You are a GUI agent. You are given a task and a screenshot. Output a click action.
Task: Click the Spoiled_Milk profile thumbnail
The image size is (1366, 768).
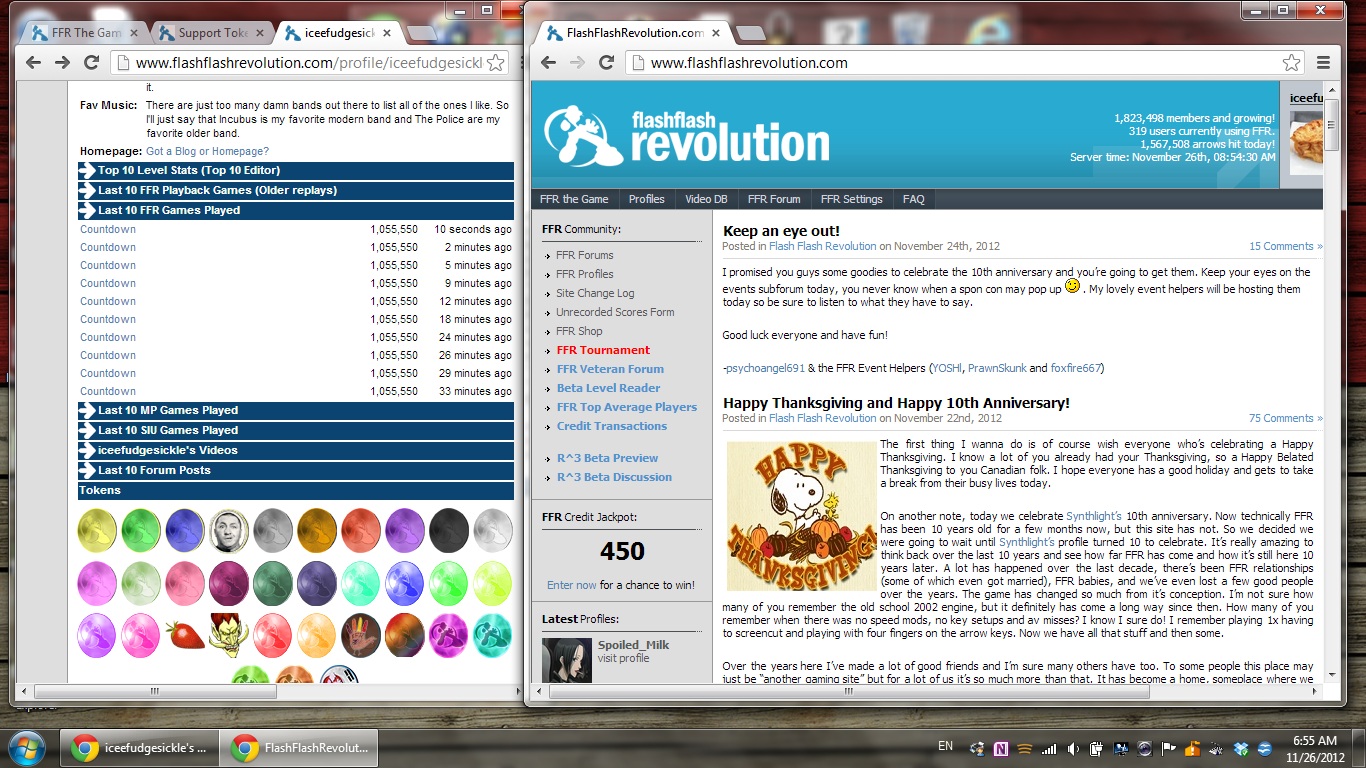[x=567, y=660]
